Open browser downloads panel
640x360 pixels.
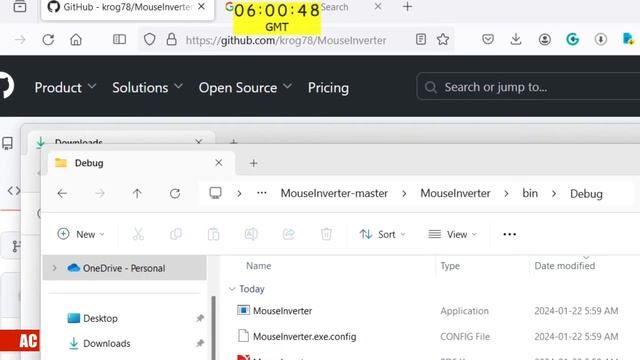[x=516, y=39]
